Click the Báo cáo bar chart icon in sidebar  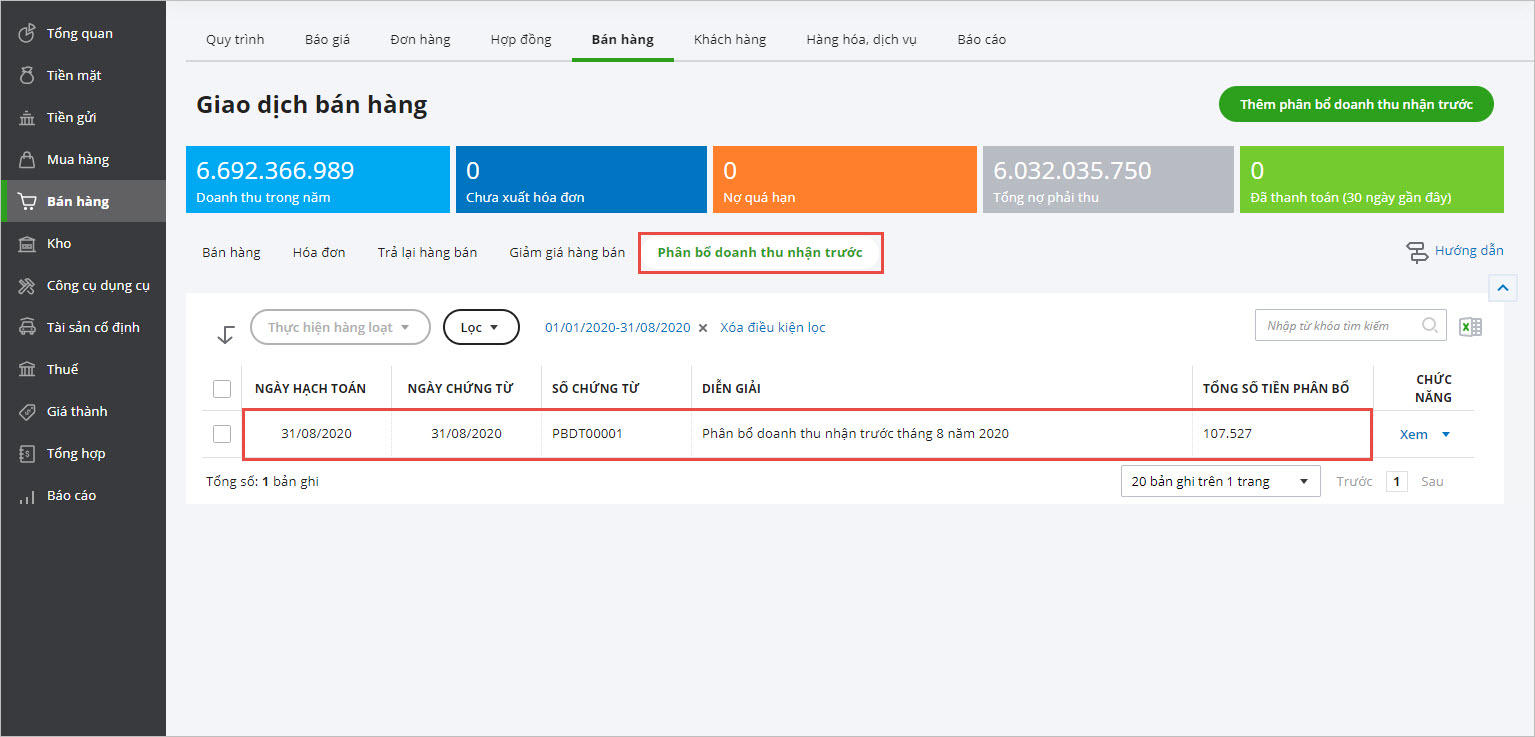27,496
